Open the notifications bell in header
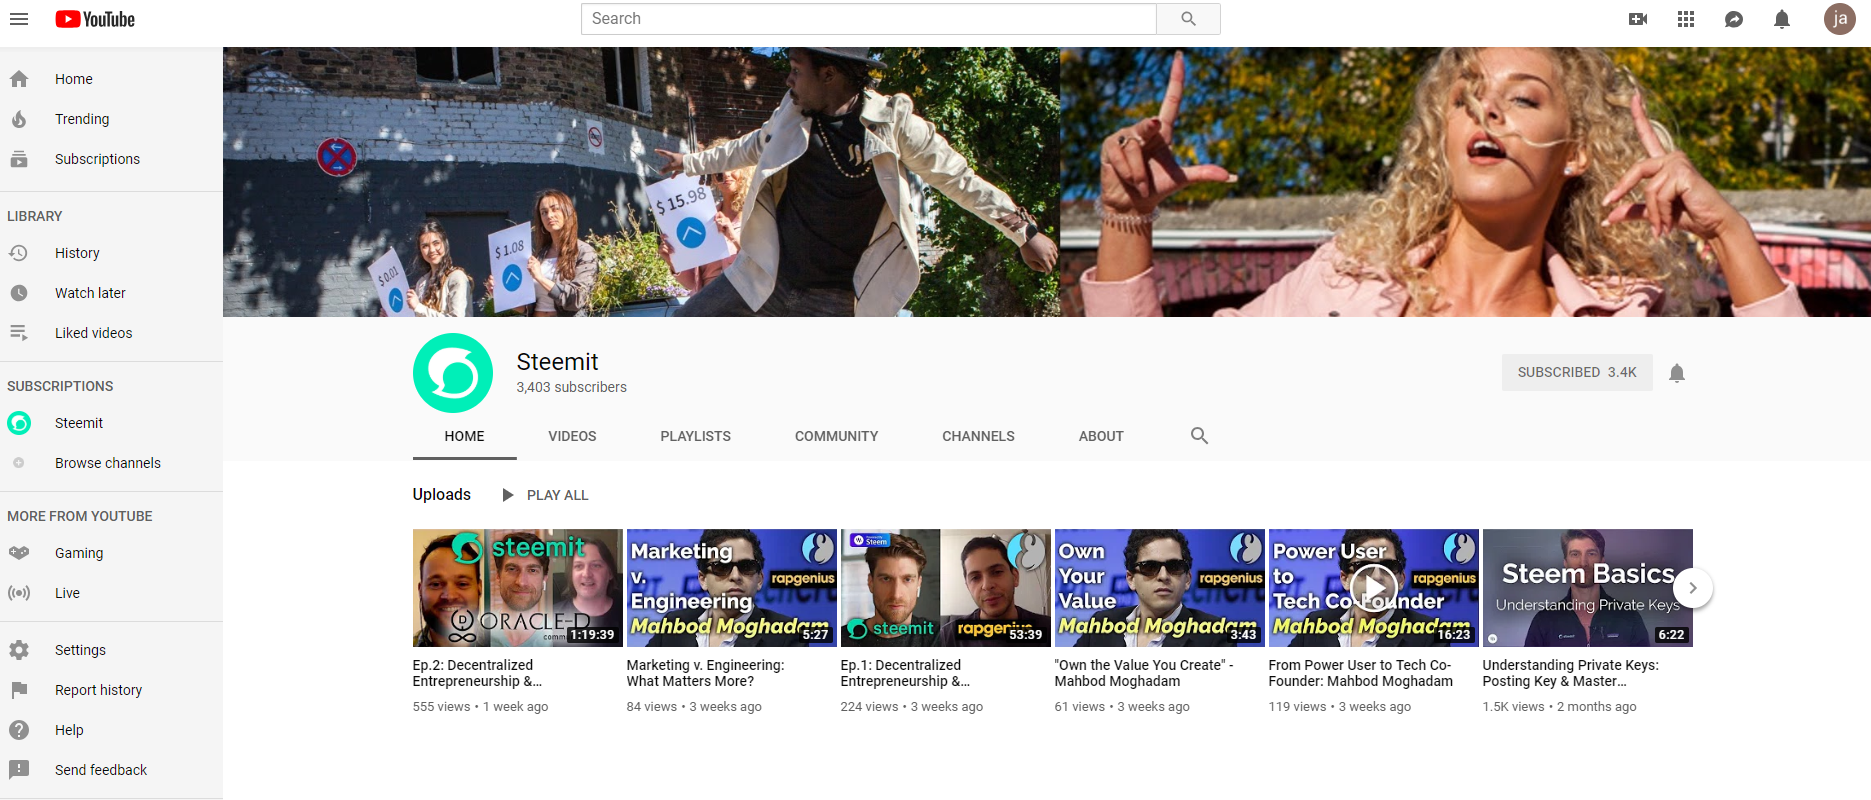Viewport: 1871px width, 800px height. 1782,19
